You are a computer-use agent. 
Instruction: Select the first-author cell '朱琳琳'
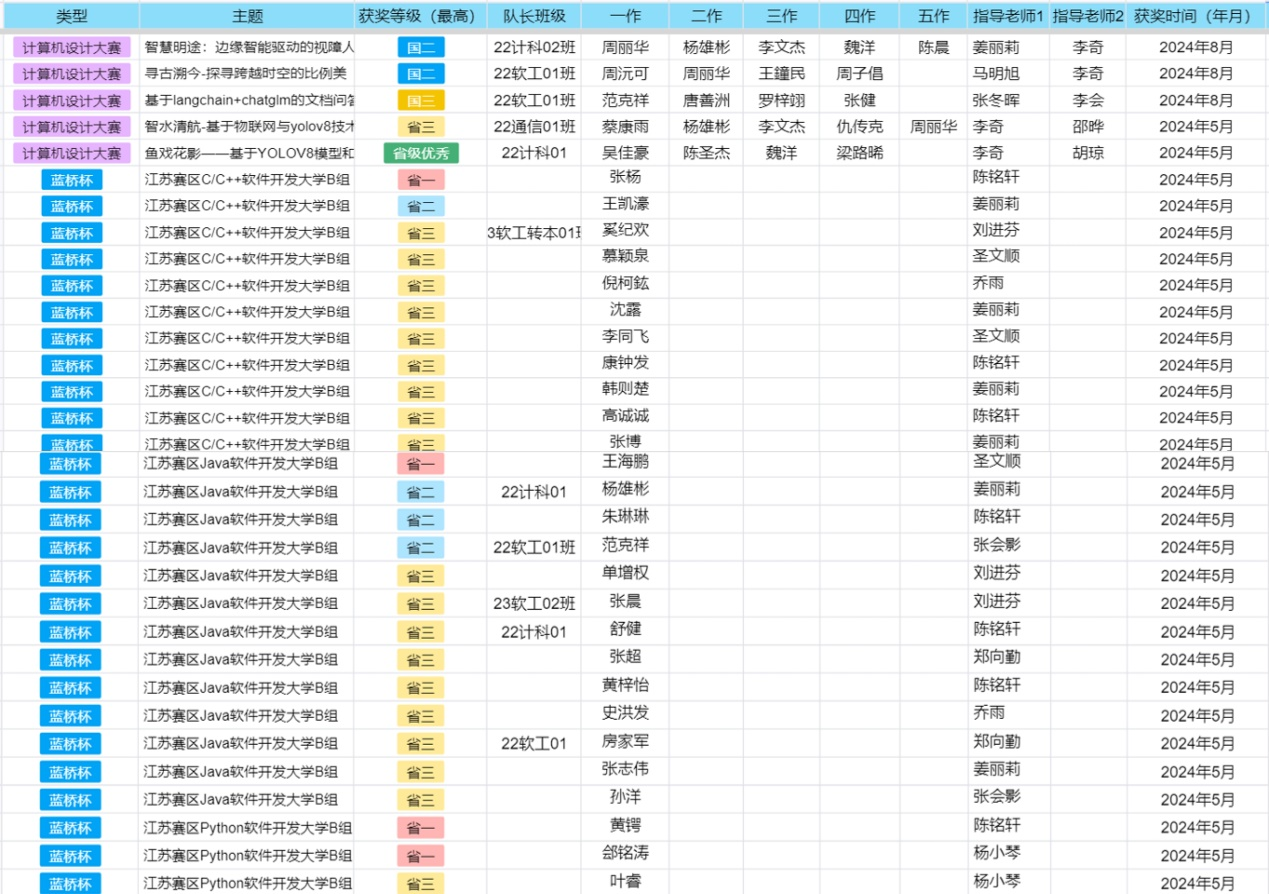[625, 517]
